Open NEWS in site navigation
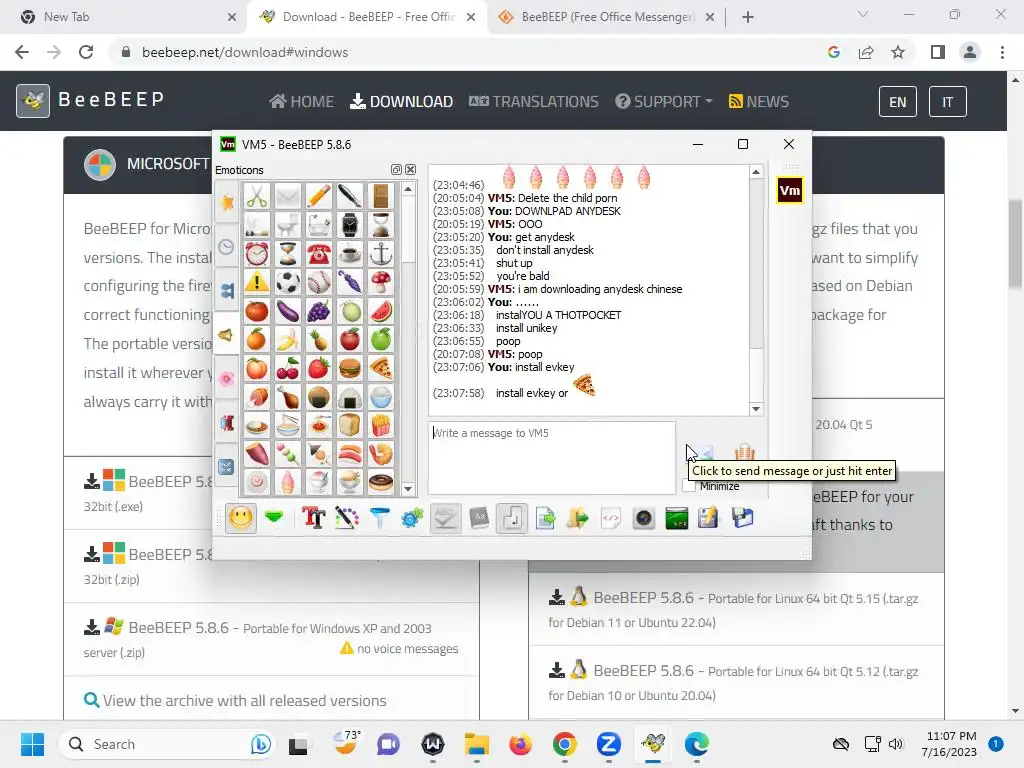Viewport: 1024px width, 768px height. coord(759,102)
